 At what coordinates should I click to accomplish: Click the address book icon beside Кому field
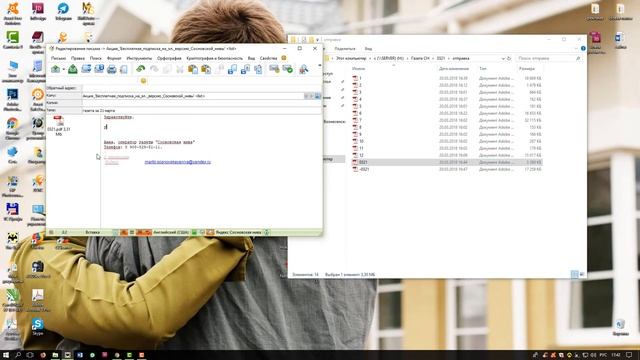point(318,96)
